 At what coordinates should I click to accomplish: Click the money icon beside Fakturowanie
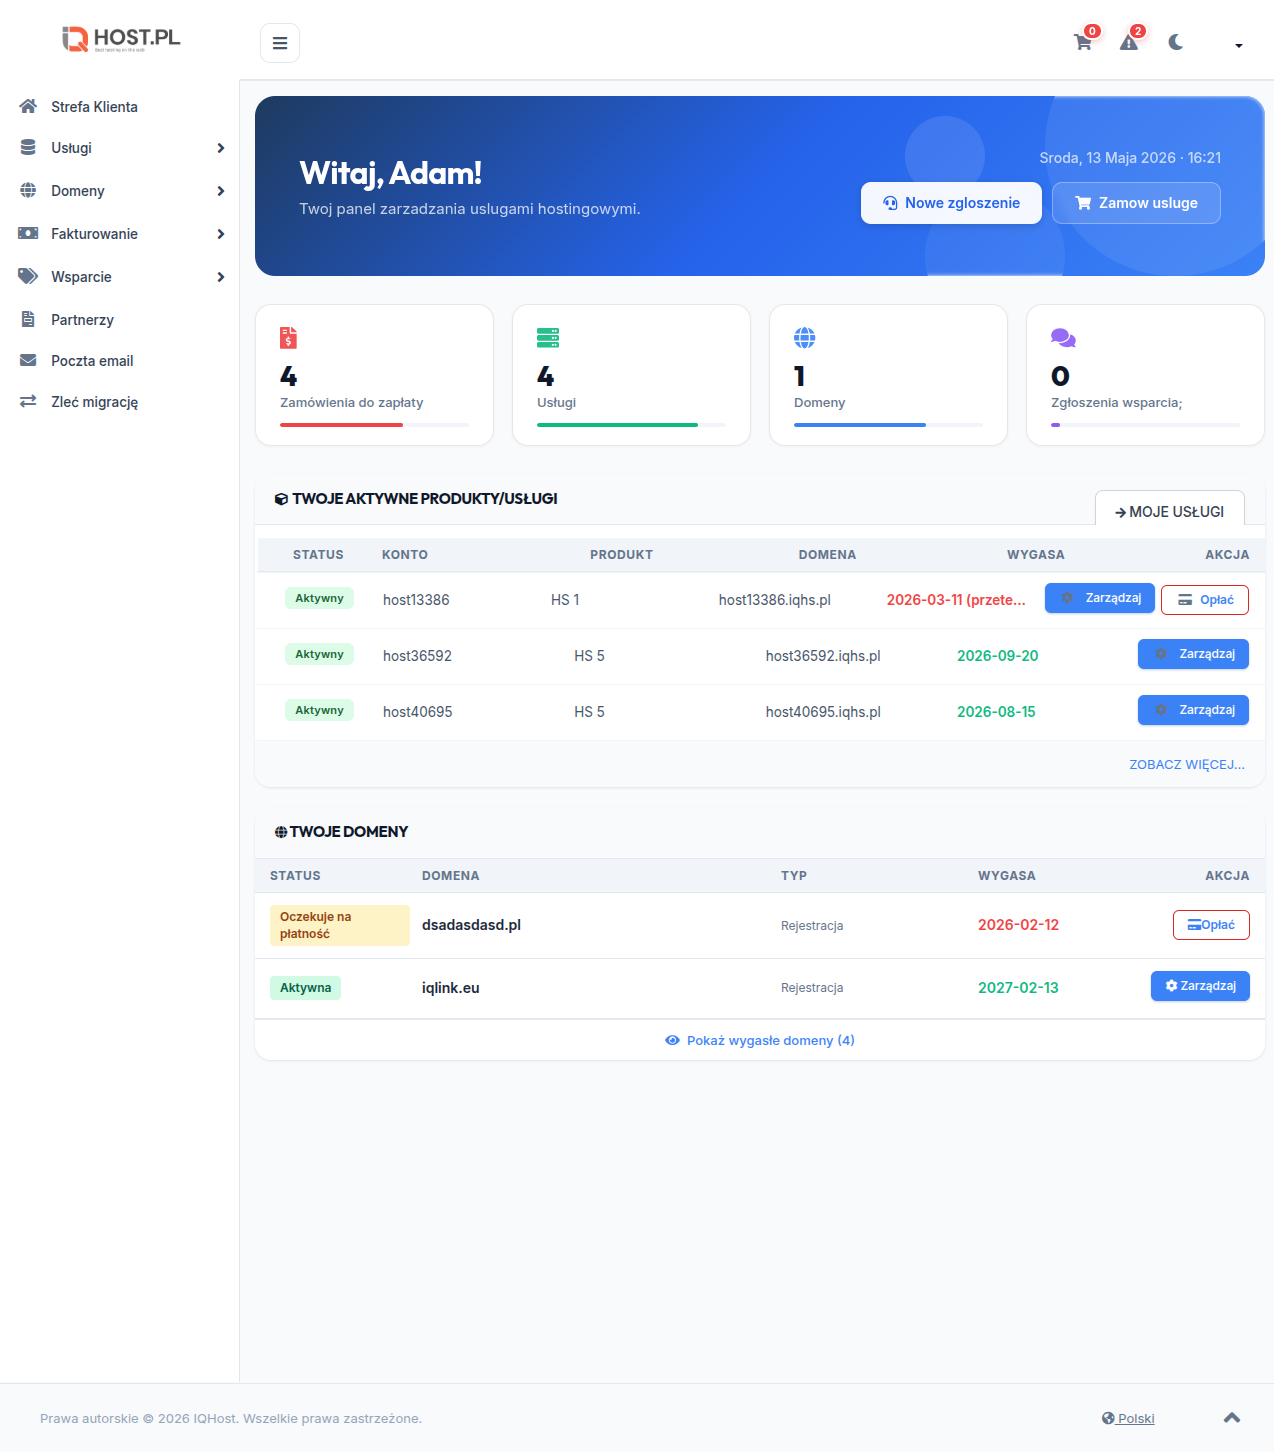pyautogui.click(x=28, y=233)
